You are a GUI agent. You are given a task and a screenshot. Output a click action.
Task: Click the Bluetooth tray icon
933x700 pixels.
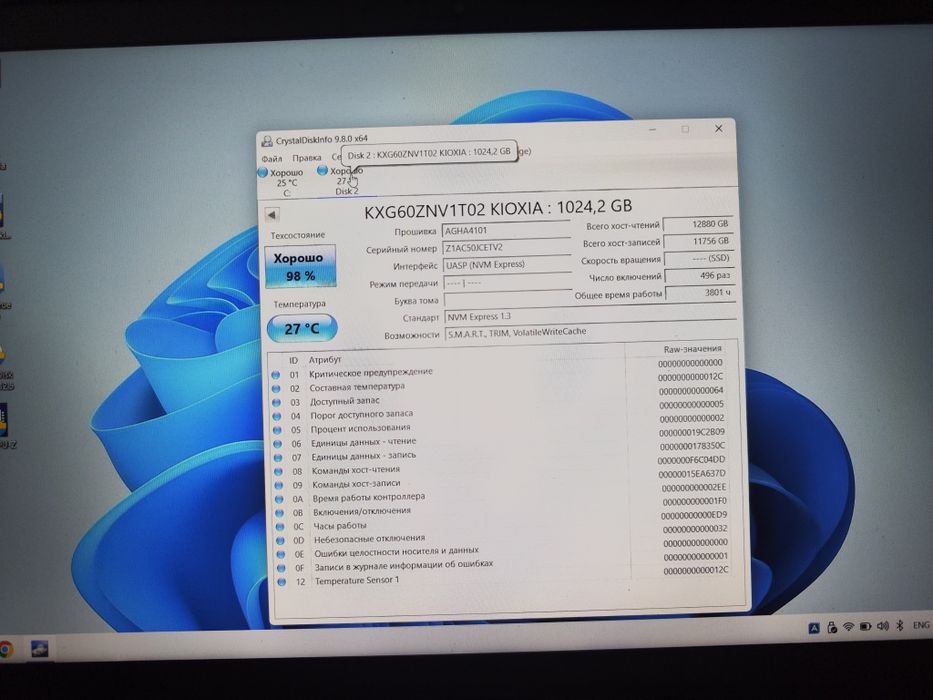[900, 626]
